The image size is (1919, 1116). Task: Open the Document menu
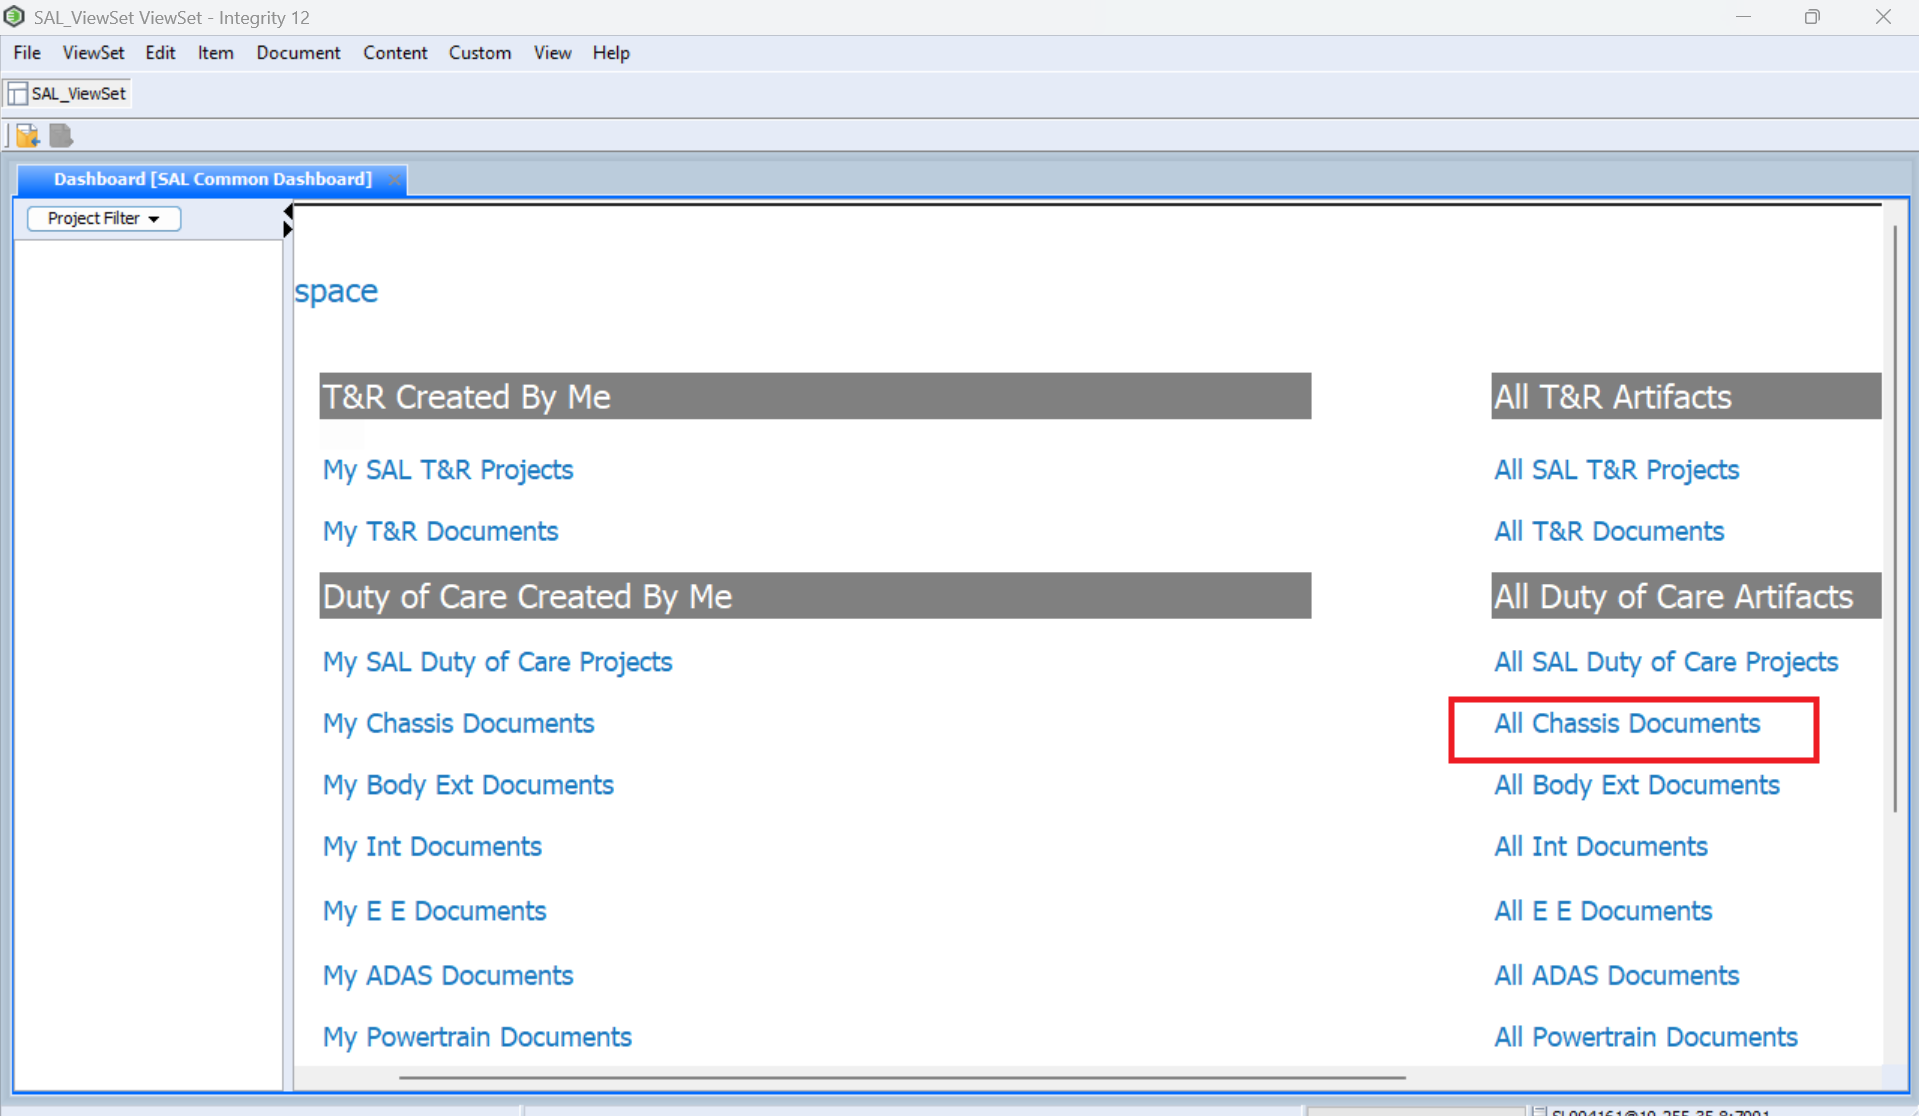[x=298, y=53]
